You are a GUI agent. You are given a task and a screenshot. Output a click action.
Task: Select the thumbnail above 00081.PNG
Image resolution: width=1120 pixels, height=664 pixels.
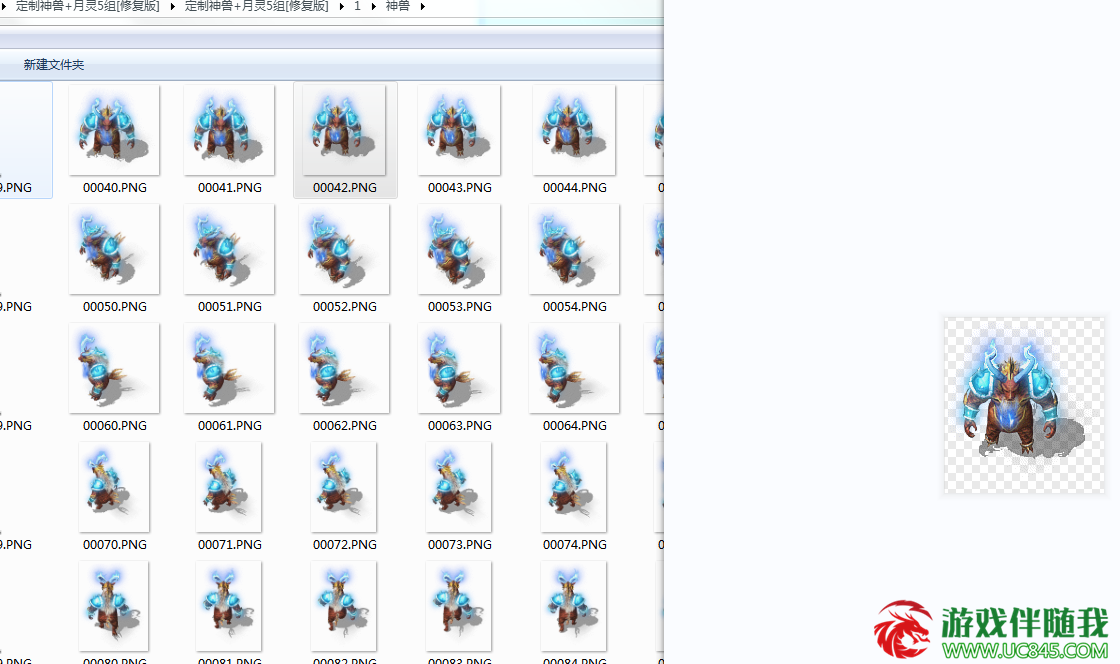coord(229,606)
